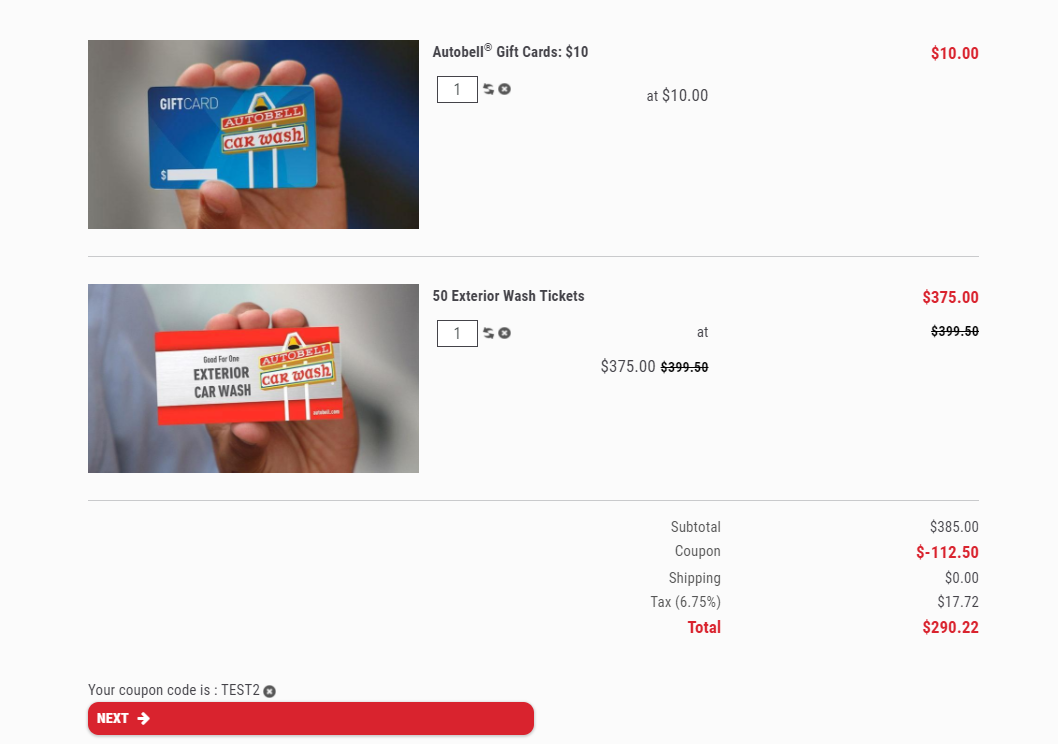This screenshot has width=1058, height=744.
Task: Update quantity for the $10 Gift Card
Action: (x=489, y=89)
